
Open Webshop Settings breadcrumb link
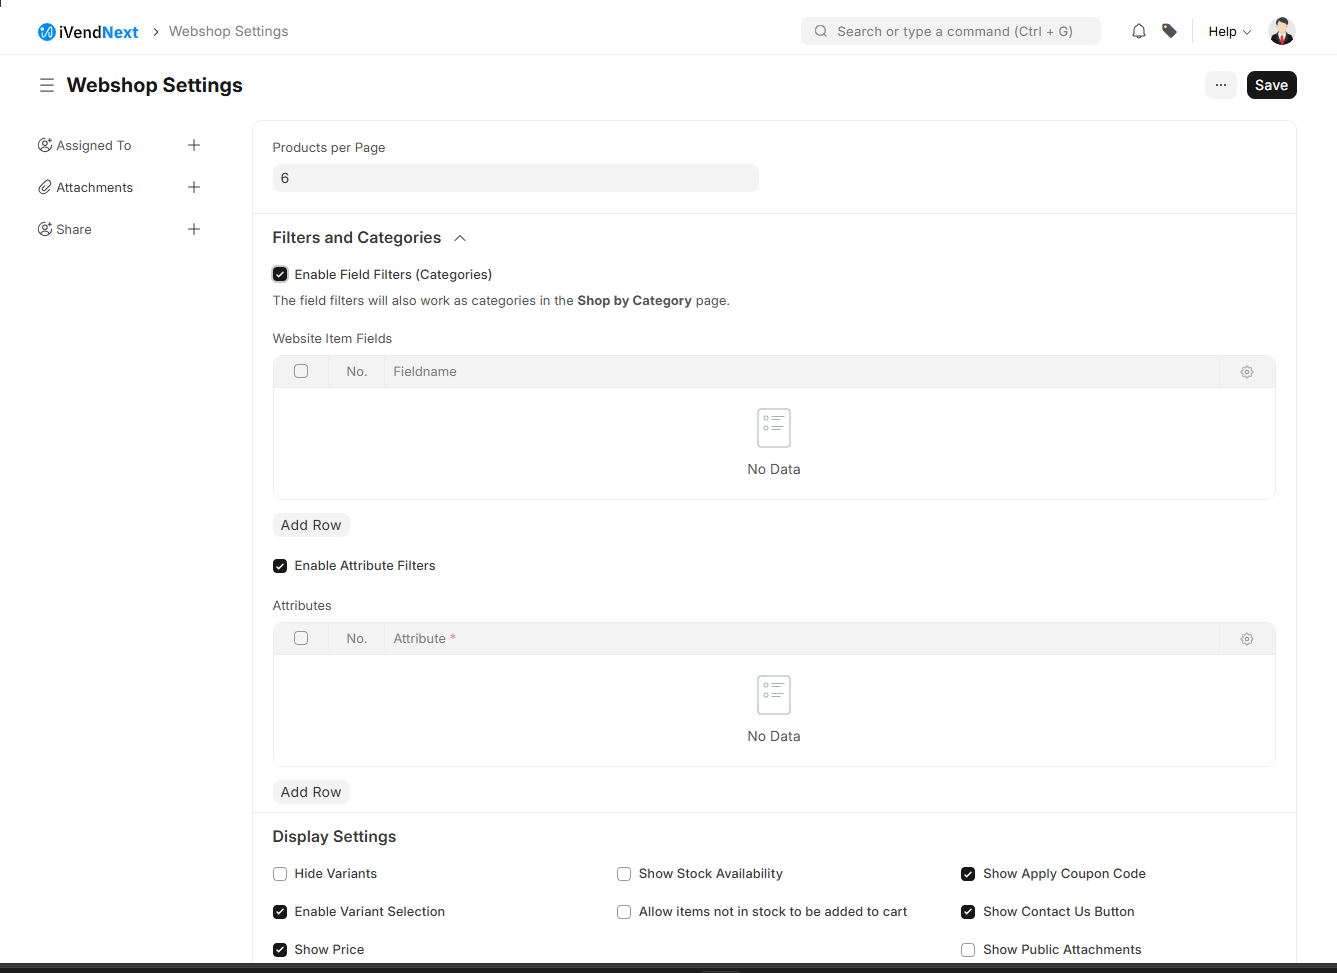click(229, 31)
